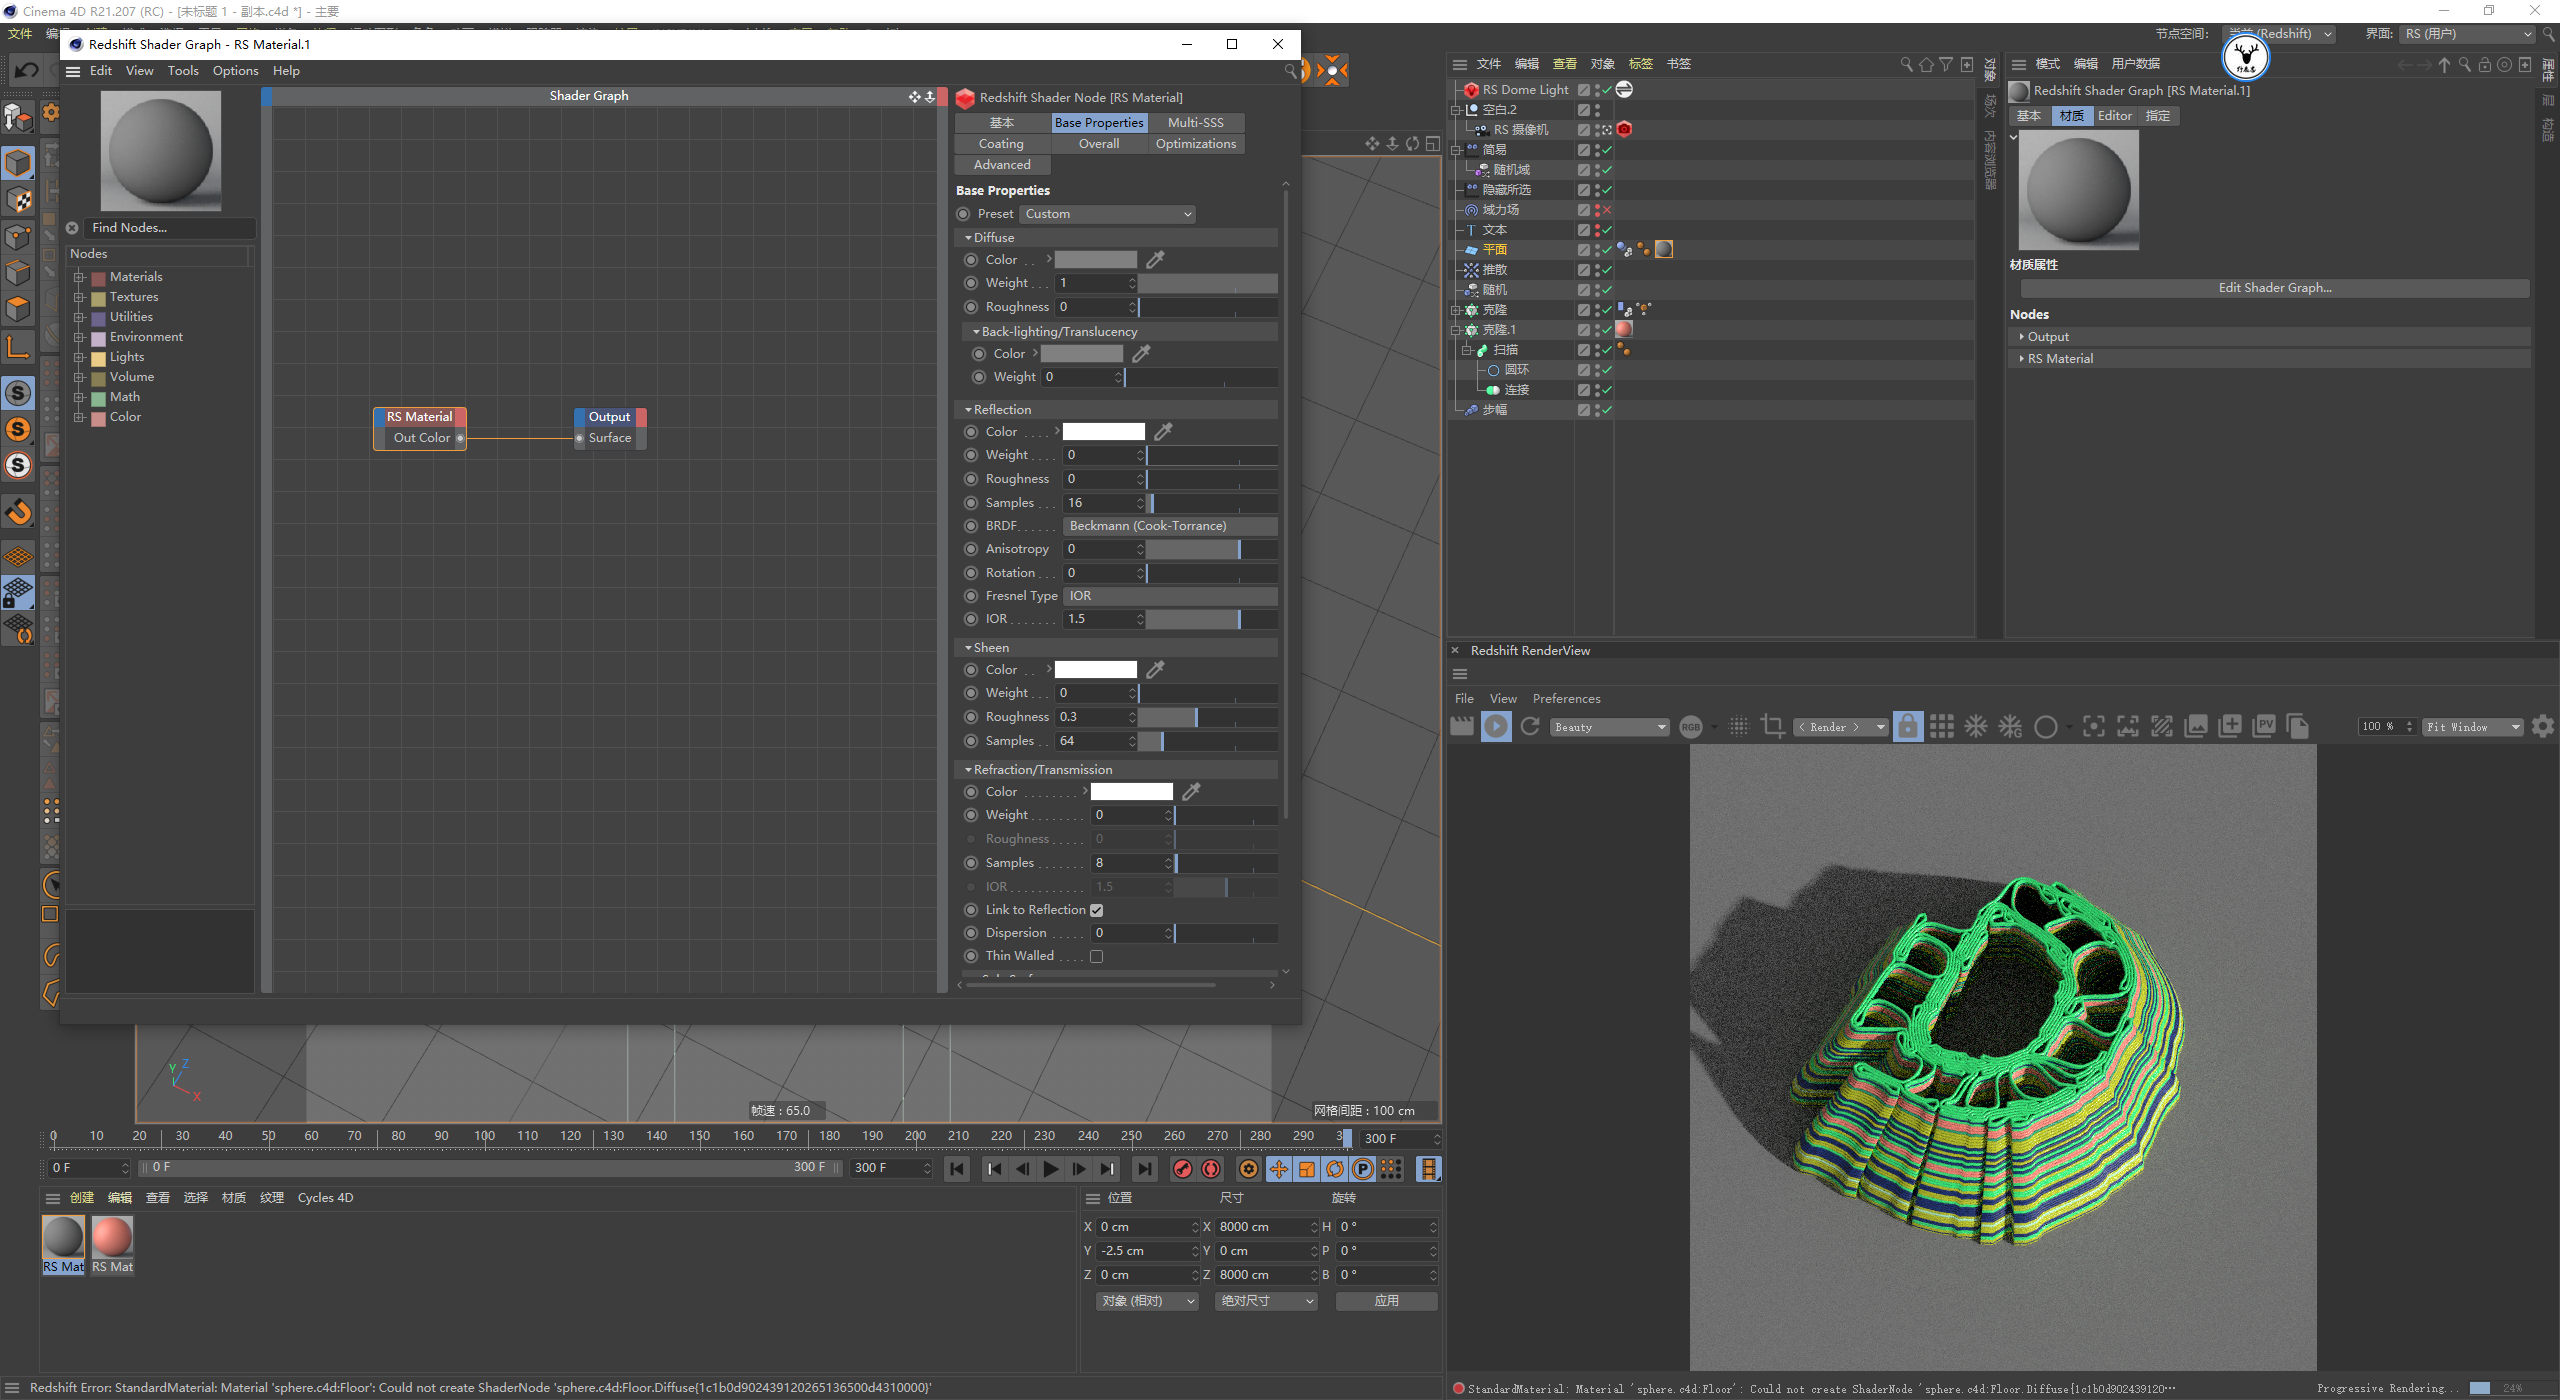The width and height of the screenshot is (2560, 1400).
Task: Enable Thin Walled checkbox
Action: pyautogui.click(x=1097, y=957)
